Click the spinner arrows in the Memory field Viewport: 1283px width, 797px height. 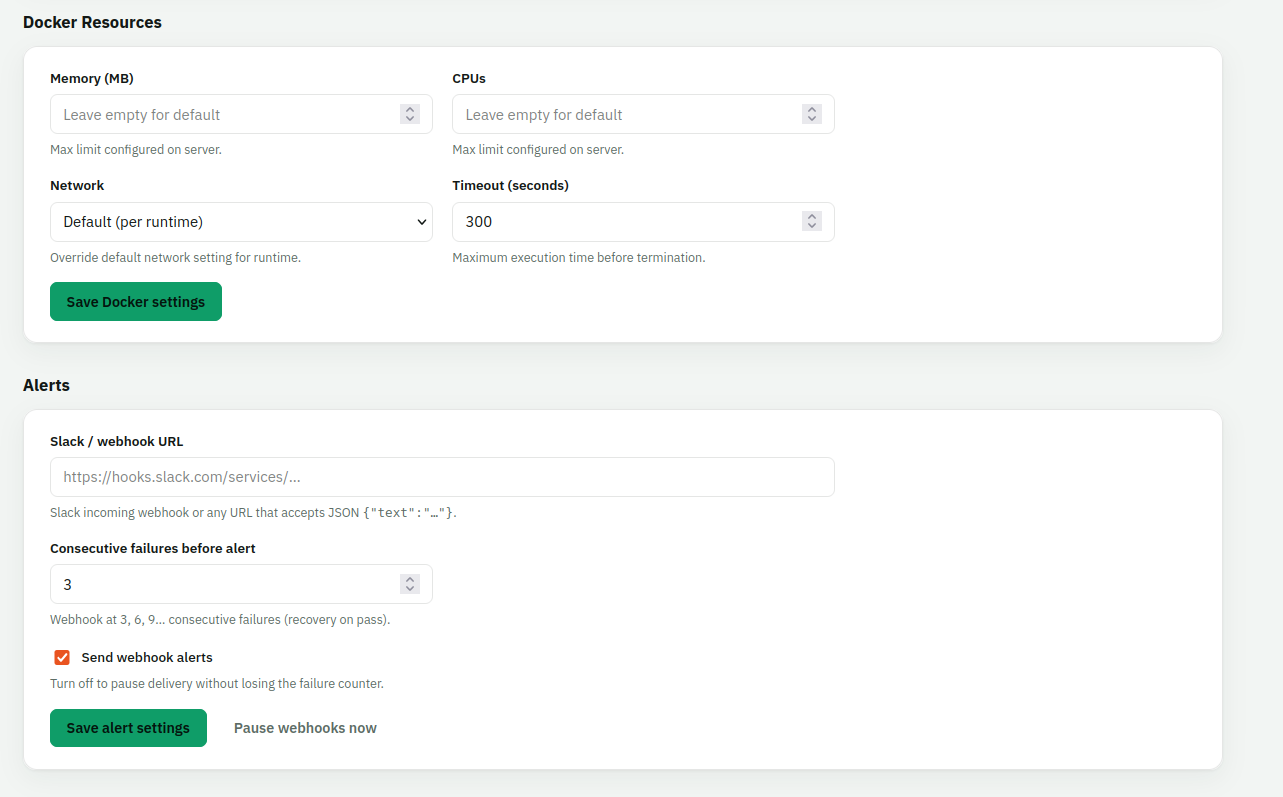pyautogui.click(x=410, y=114)
